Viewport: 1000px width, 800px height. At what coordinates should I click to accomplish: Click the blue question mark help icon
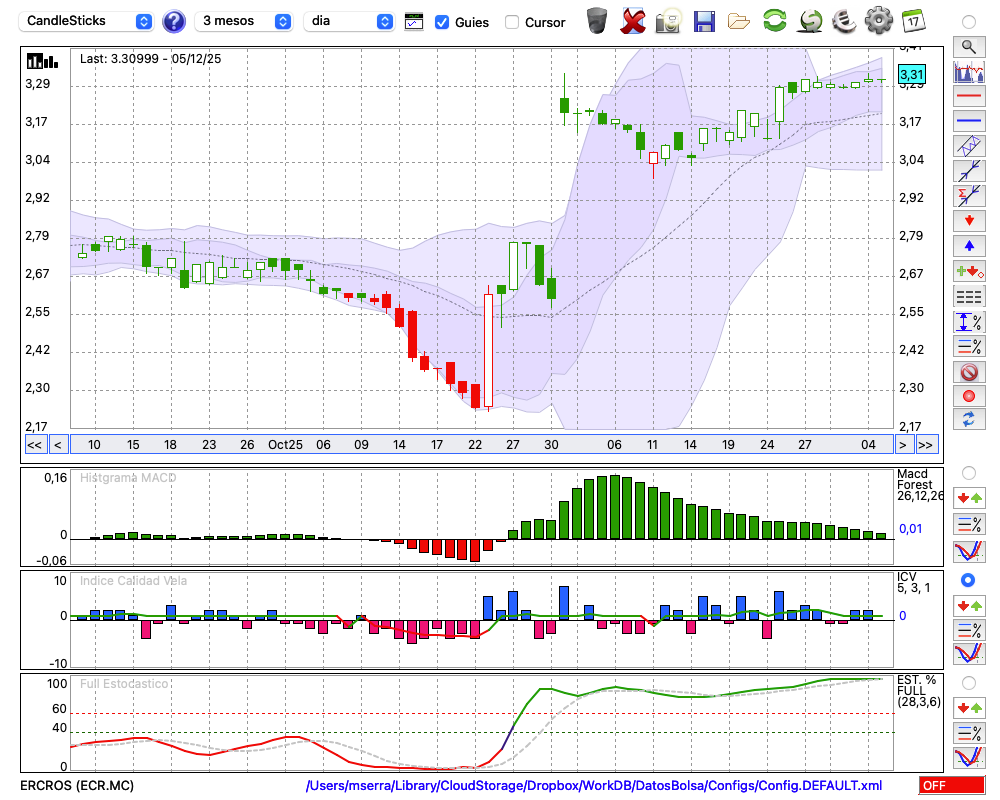point(174,21)
